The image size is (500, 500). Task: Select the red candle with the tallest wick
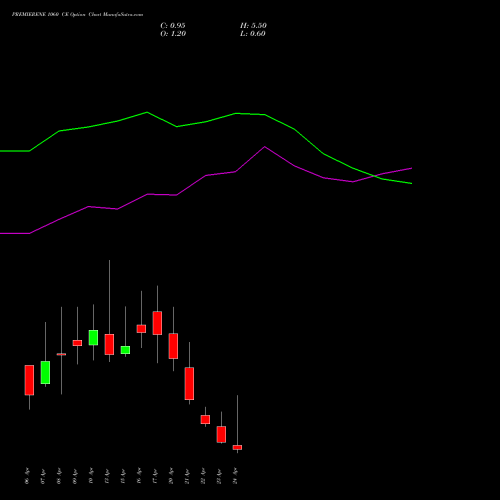pyautogui.click(x=109, y=344)
